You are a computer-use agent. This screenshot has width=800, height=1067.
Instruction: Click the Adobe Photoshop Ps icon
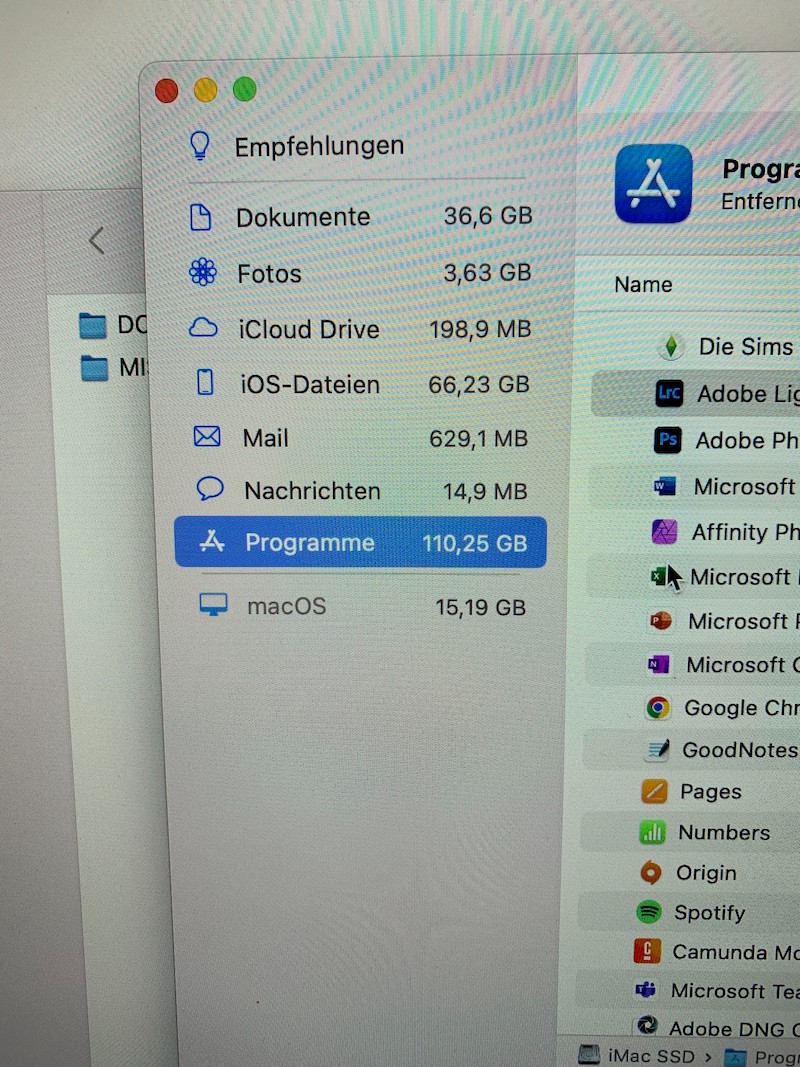coord(667,440)
